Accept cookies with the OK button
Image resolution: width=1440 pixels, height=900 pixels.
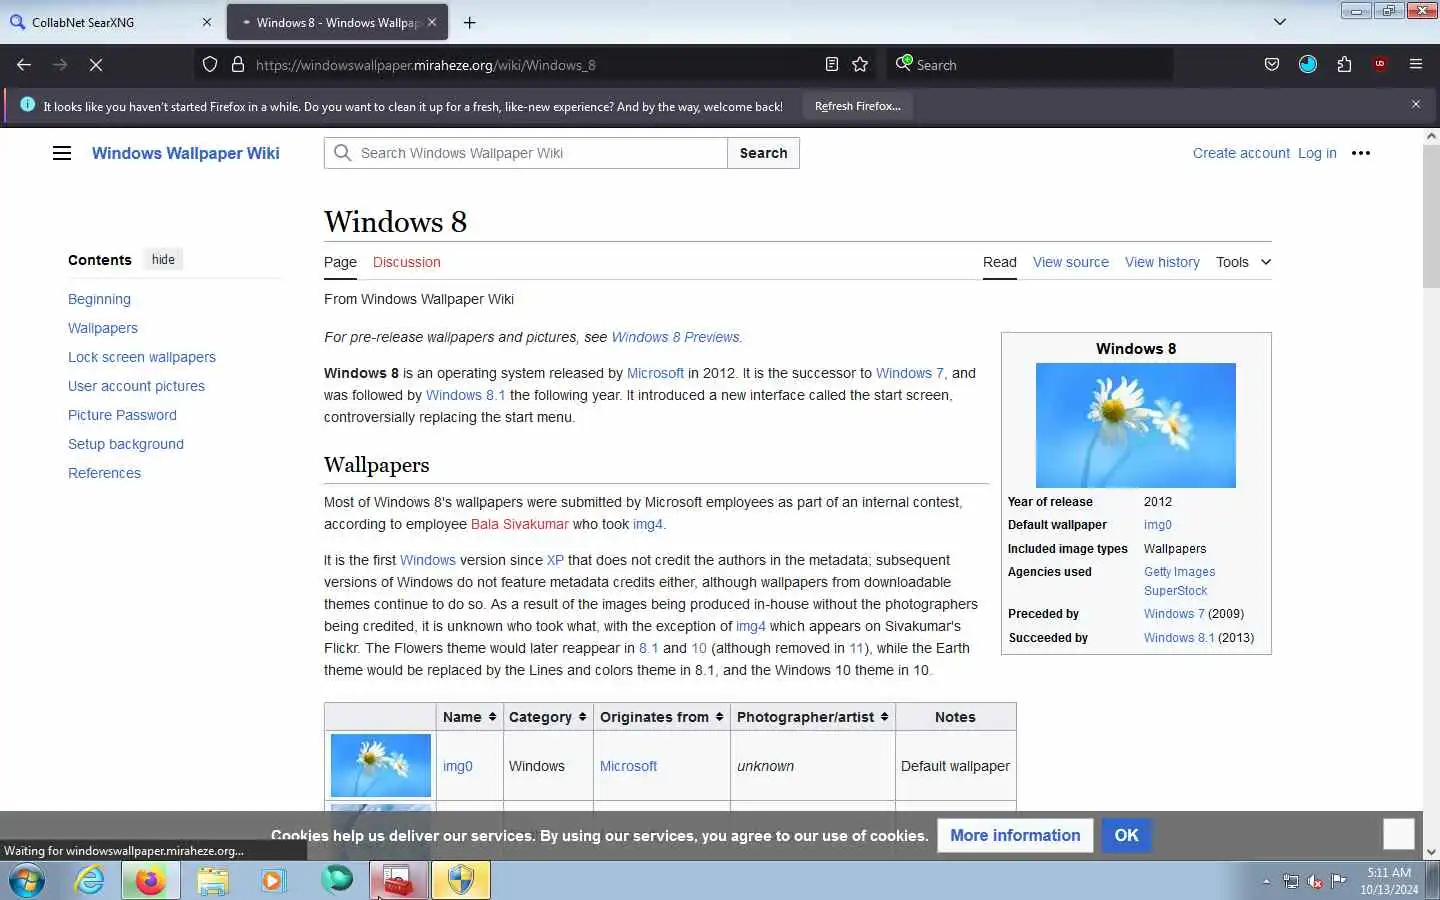(1126, 835)
